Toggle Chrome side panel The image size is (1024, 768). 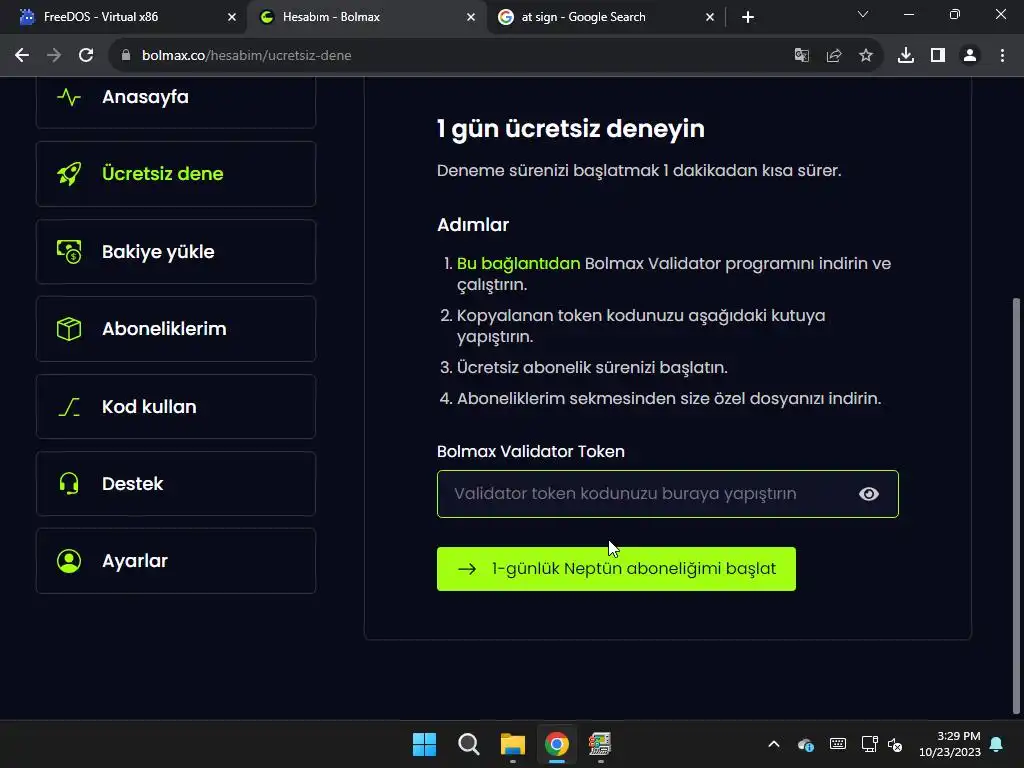[x=938, y=56]
